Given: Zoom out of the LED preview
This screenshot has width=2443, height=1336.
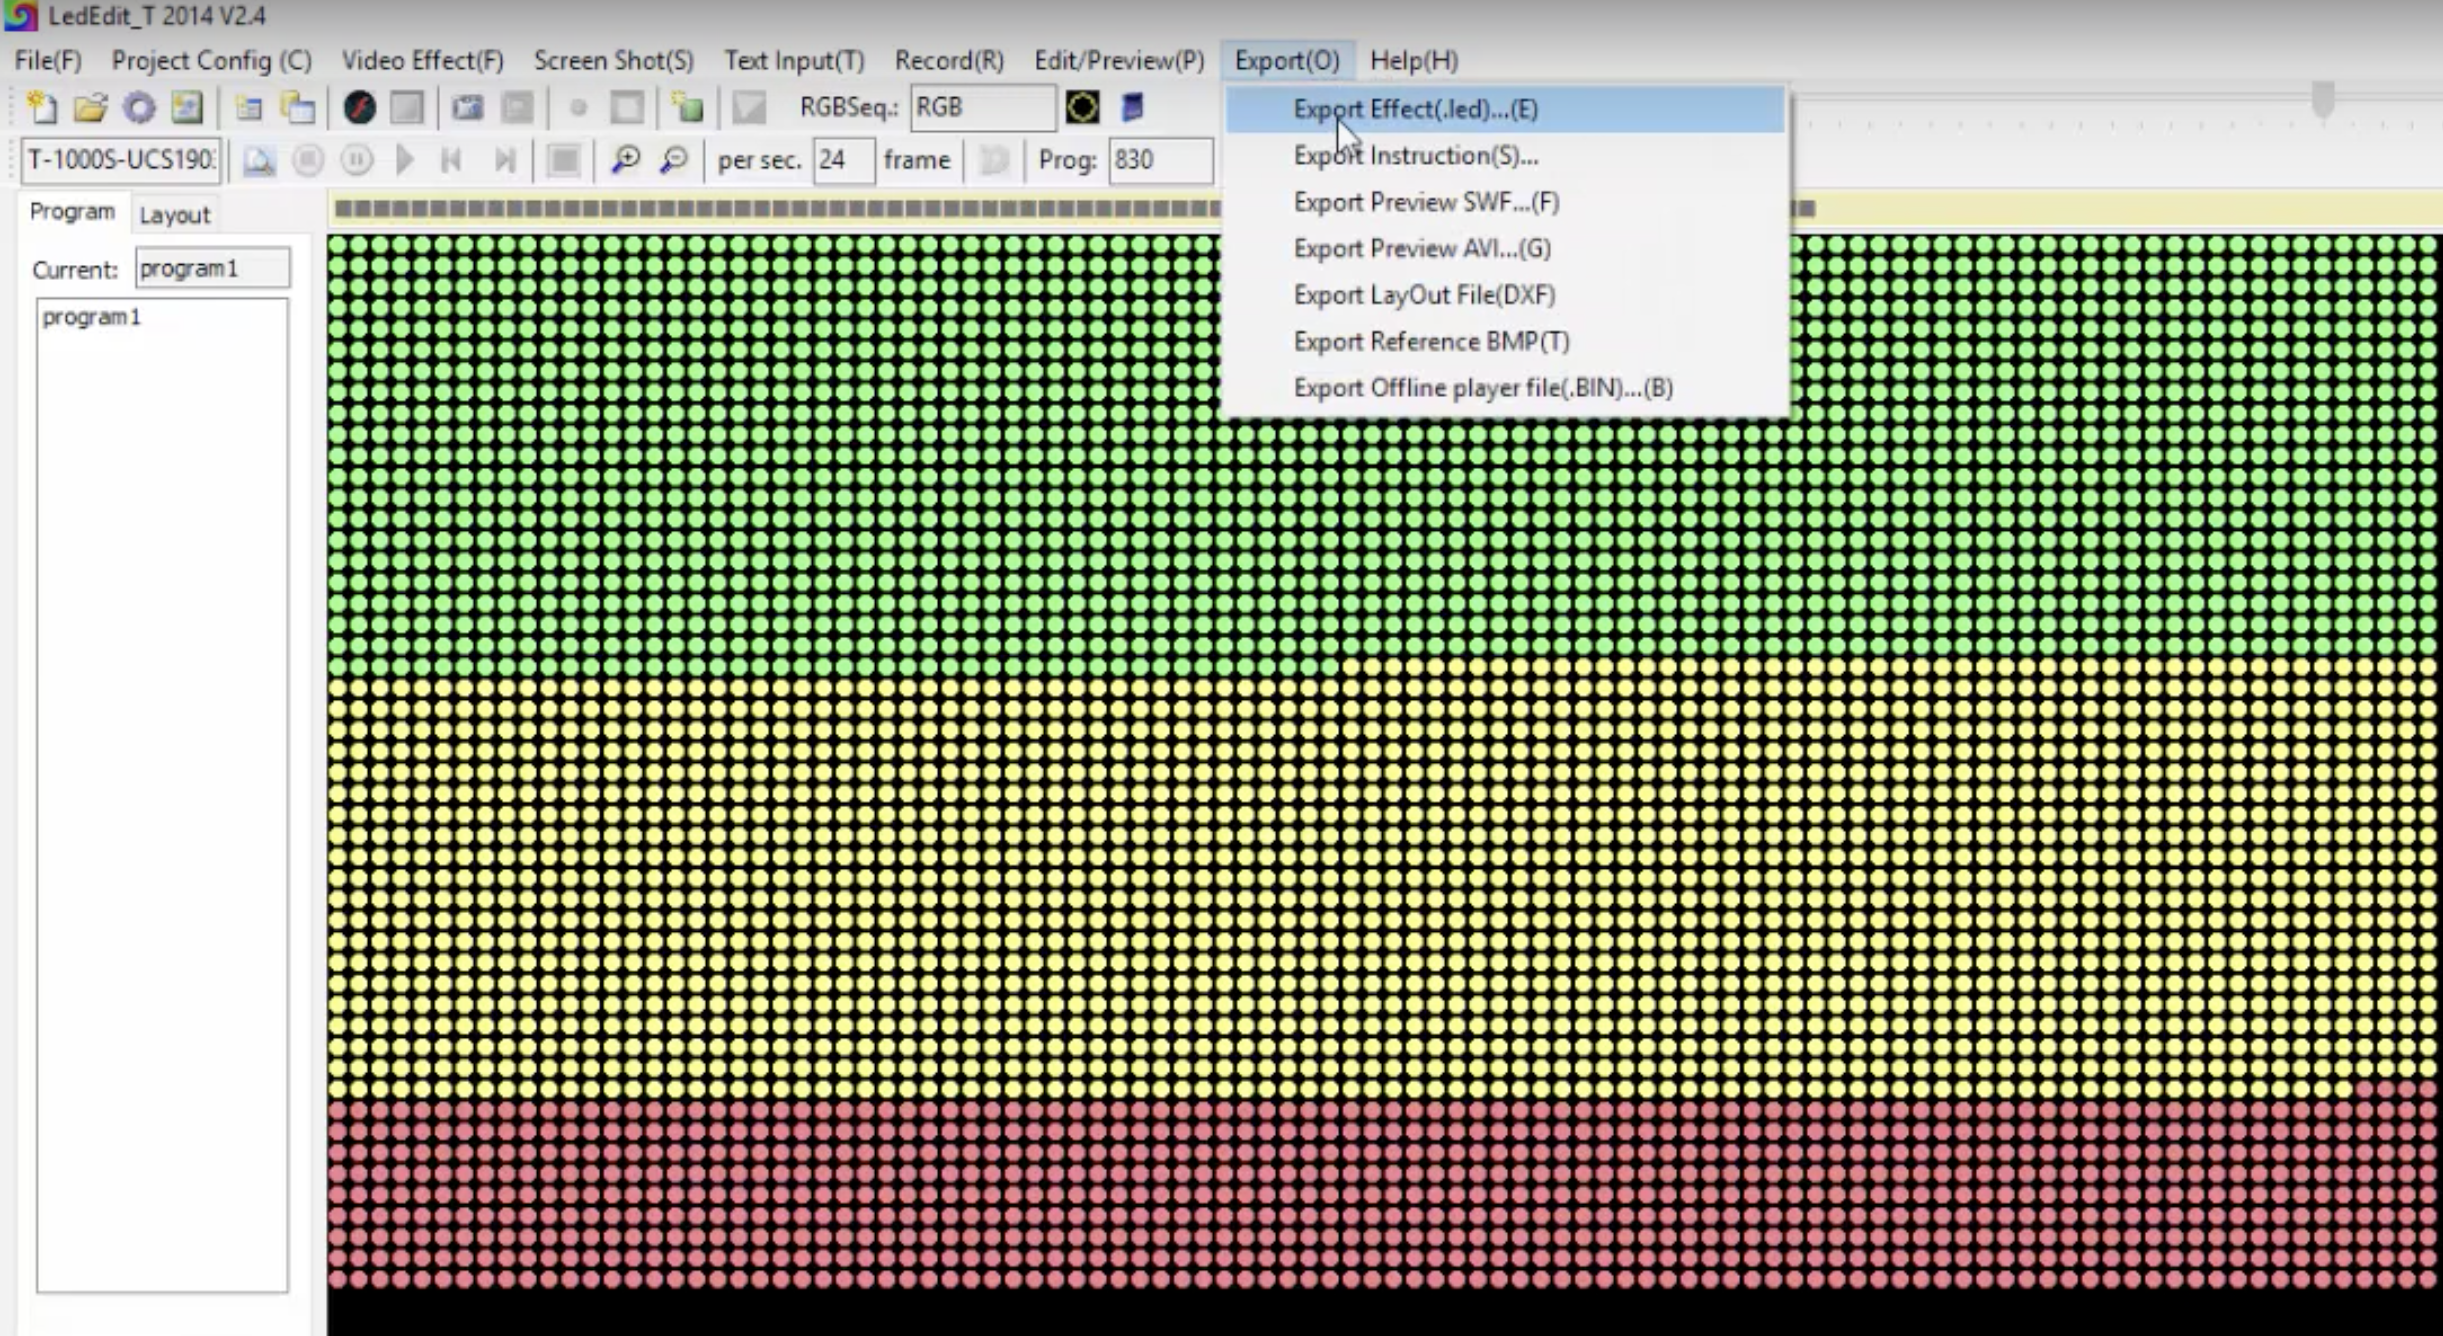Looking at the screenshot, I should click(674, 160).
